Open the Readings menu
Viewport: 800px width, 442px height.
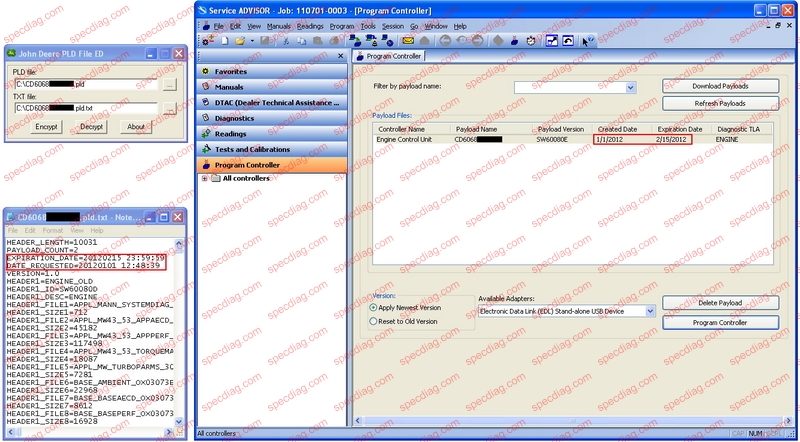pyautogui.click(x=309, y=25)
